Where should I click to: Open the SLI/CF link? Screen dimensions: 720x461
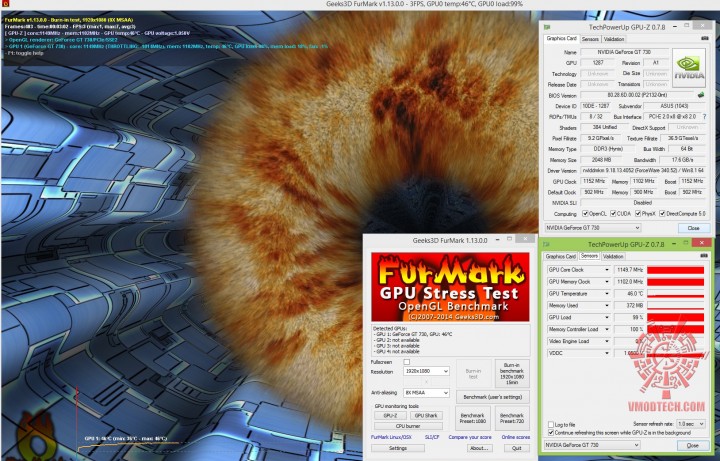coord(432,437)
